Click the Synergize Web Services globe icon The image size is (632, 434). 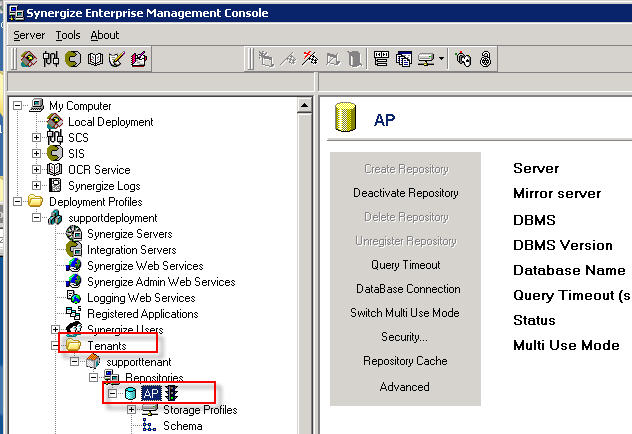74,266
